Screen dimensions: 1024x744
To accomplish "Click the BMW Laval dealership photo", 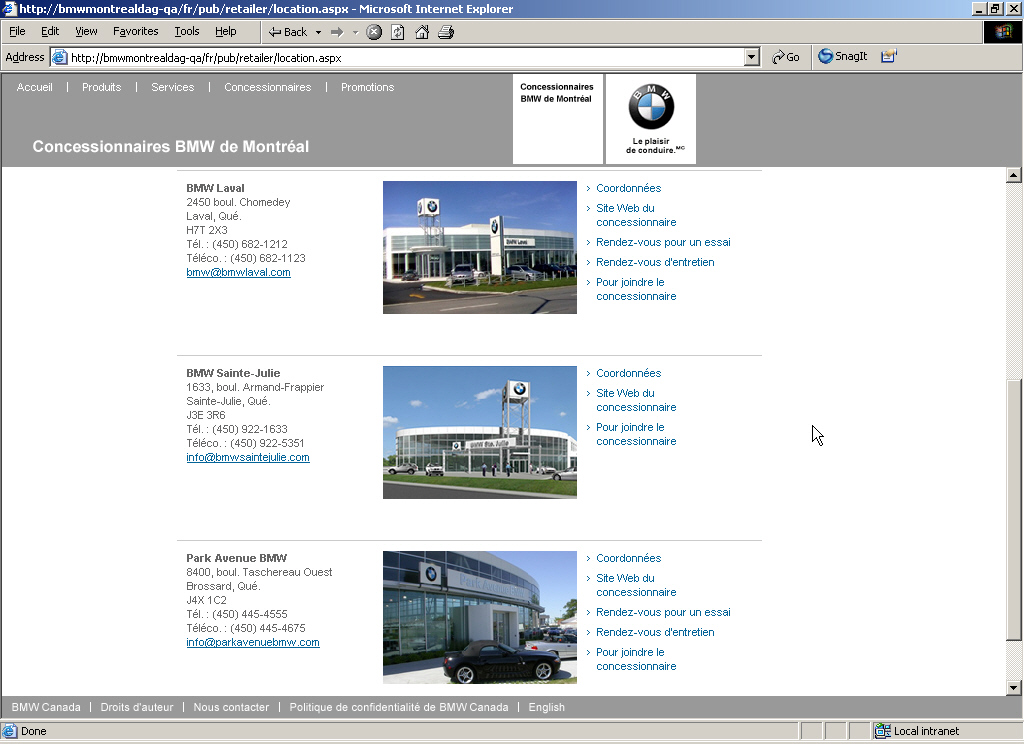I will [480, 248].
